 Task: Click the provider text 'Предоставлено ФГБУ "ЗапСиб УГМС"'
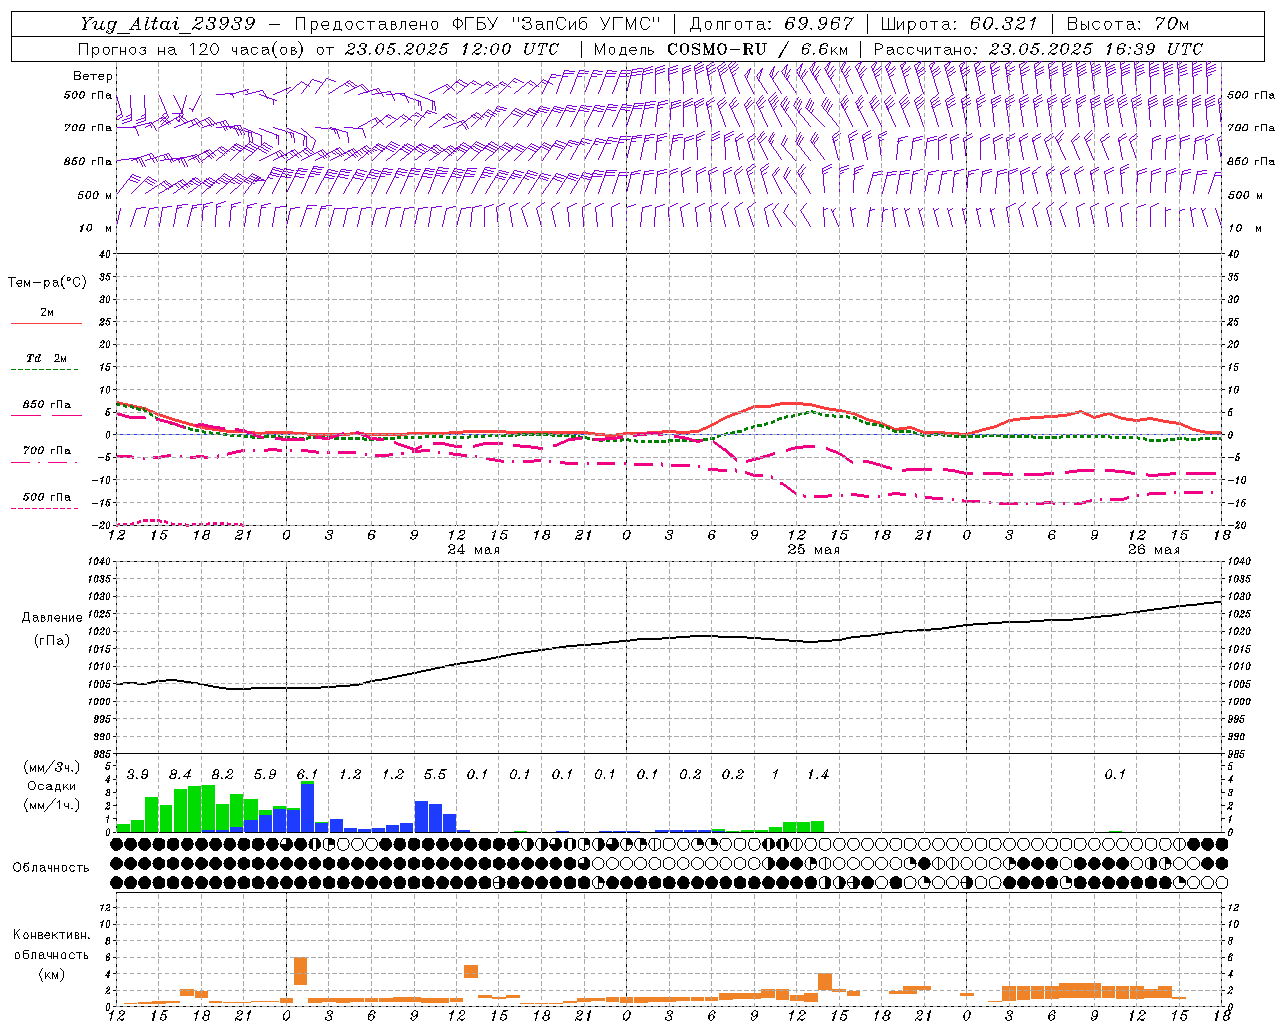[478, 24]
